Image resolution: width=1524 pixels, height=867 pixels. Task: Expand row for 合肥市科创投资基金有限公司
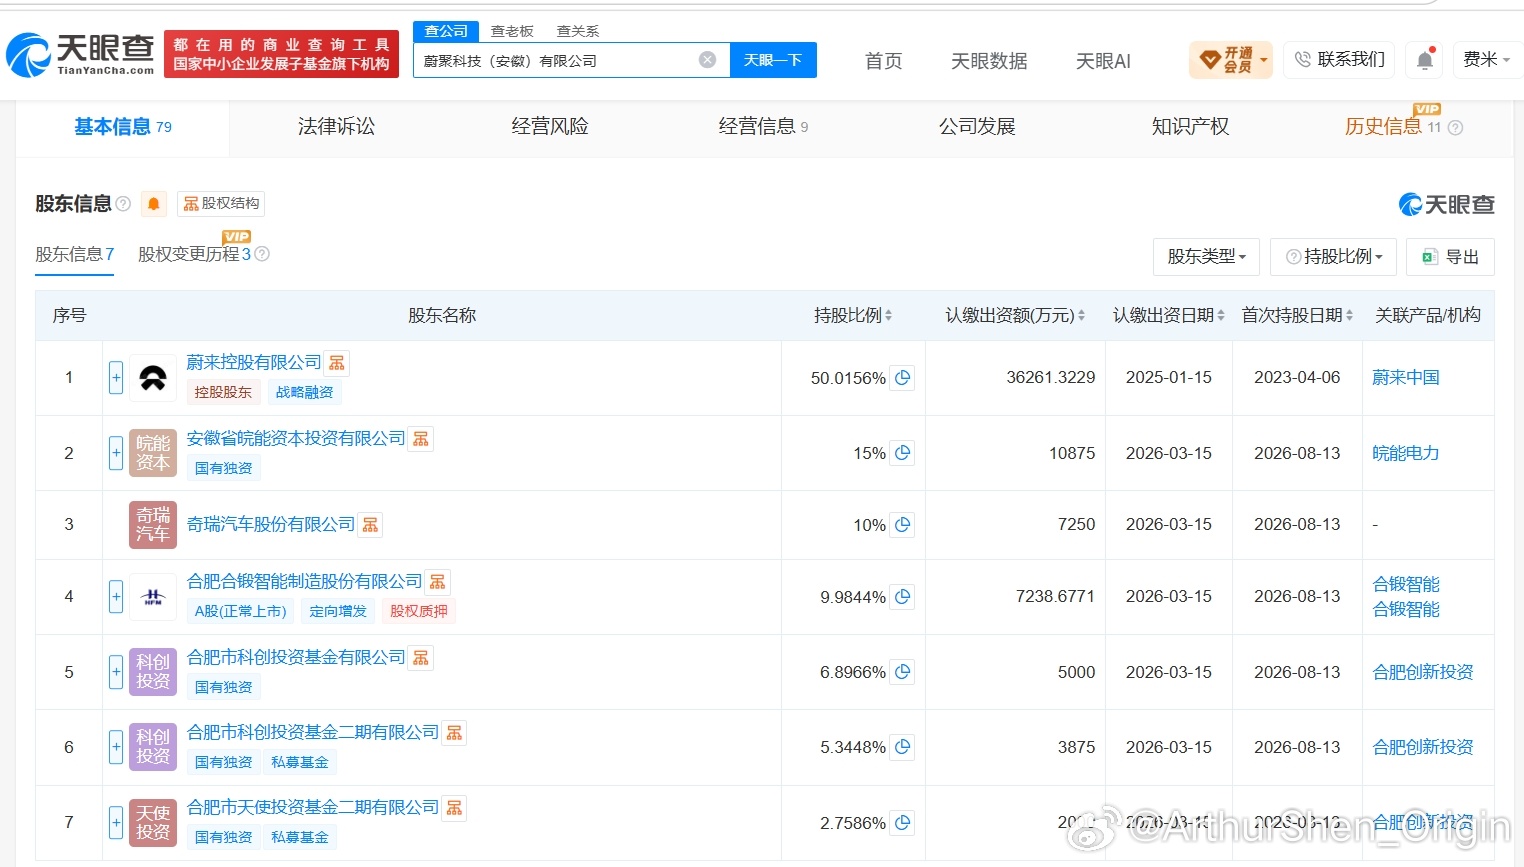coord(116,672)
